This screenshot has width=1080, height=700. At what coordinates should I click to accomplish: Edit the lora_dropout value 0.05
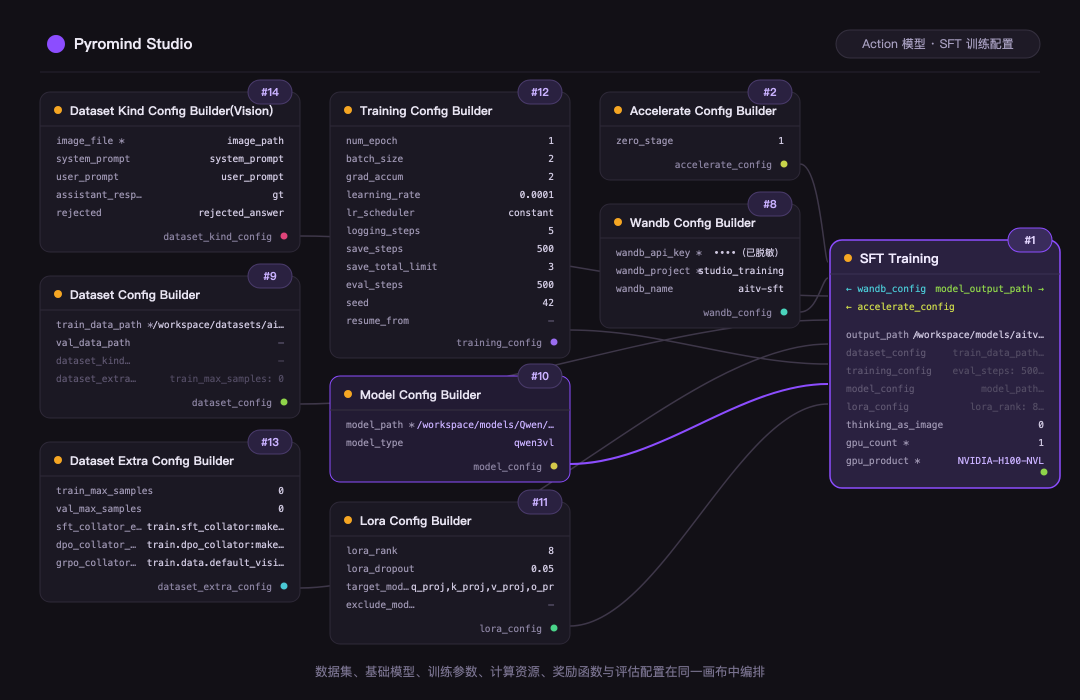542,568
